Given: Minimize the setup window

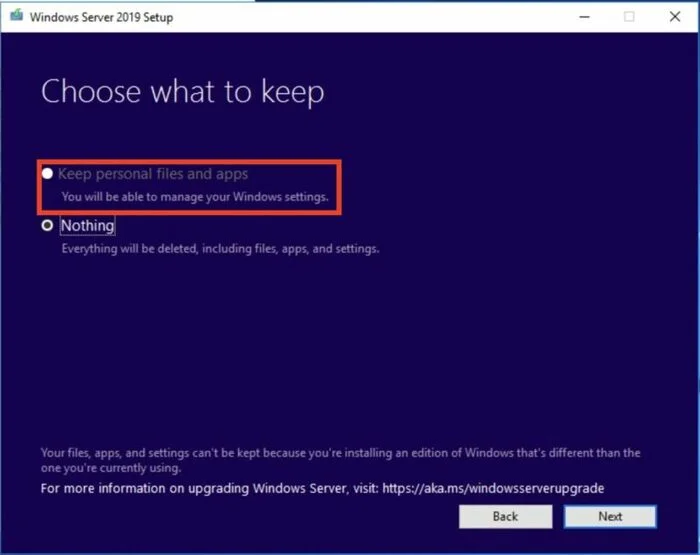Looking at the screenshot, I should 584,17.
